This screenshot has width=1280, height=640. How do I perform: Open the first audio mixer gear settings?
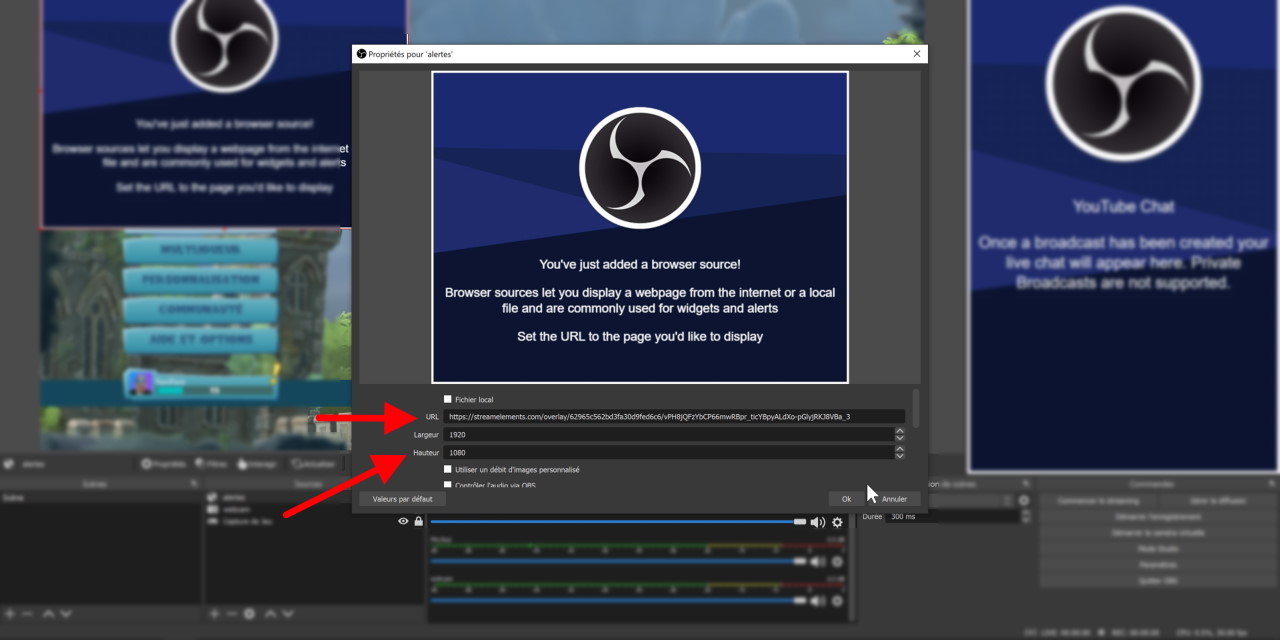click(837, 522)
